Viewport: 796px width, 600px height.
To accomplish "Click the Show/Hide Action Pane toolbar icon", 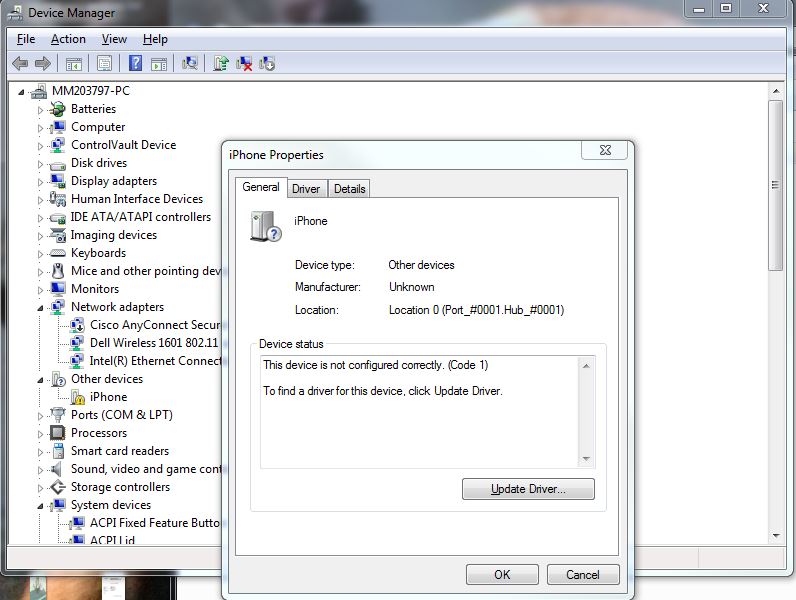I will (x=159, y=64).
